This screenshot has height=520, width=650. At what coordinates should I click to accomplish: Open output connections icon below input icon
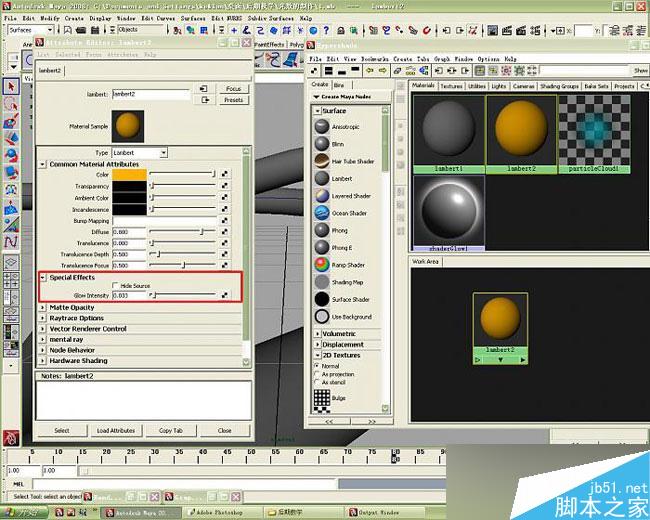click(204, 100)
